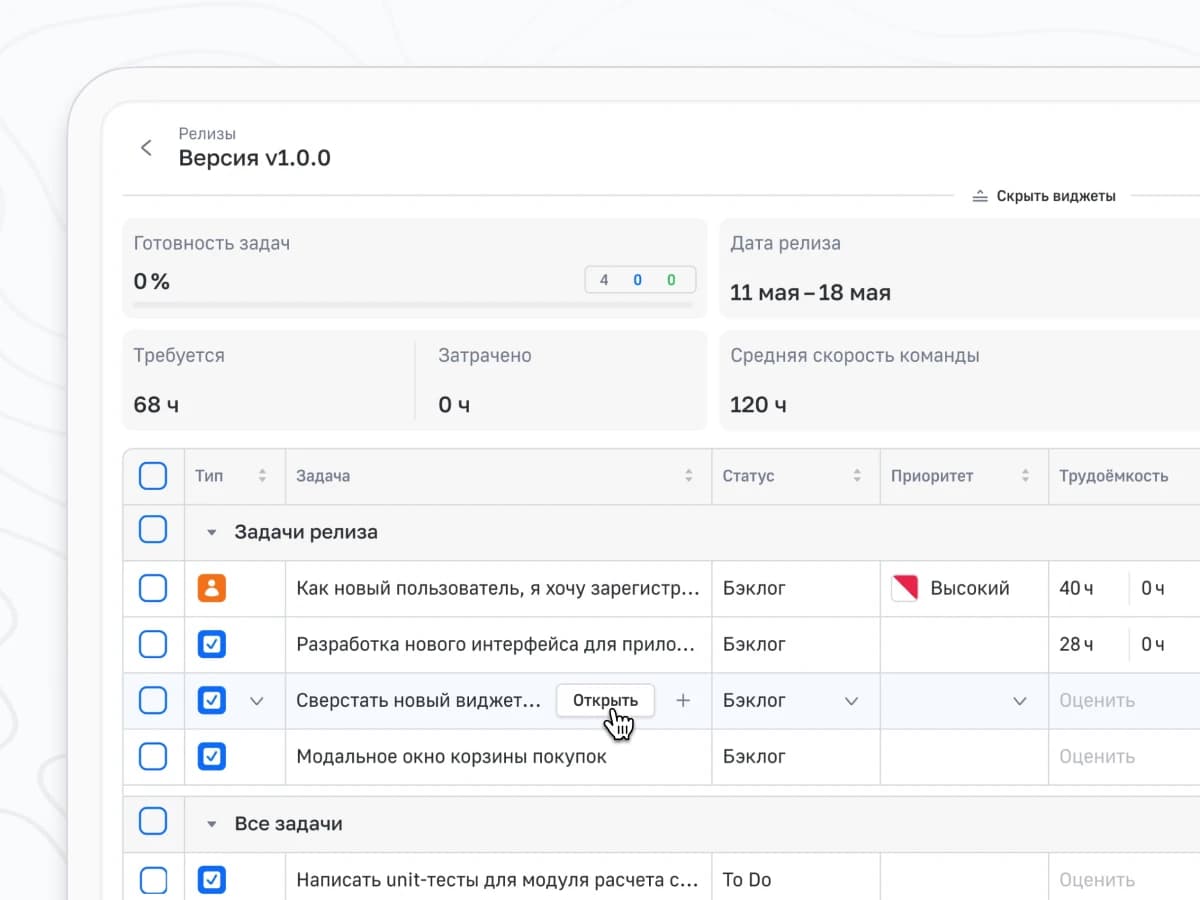Click the back arrow next to Релизы
Screen dimensions: 1200x900
146,148
